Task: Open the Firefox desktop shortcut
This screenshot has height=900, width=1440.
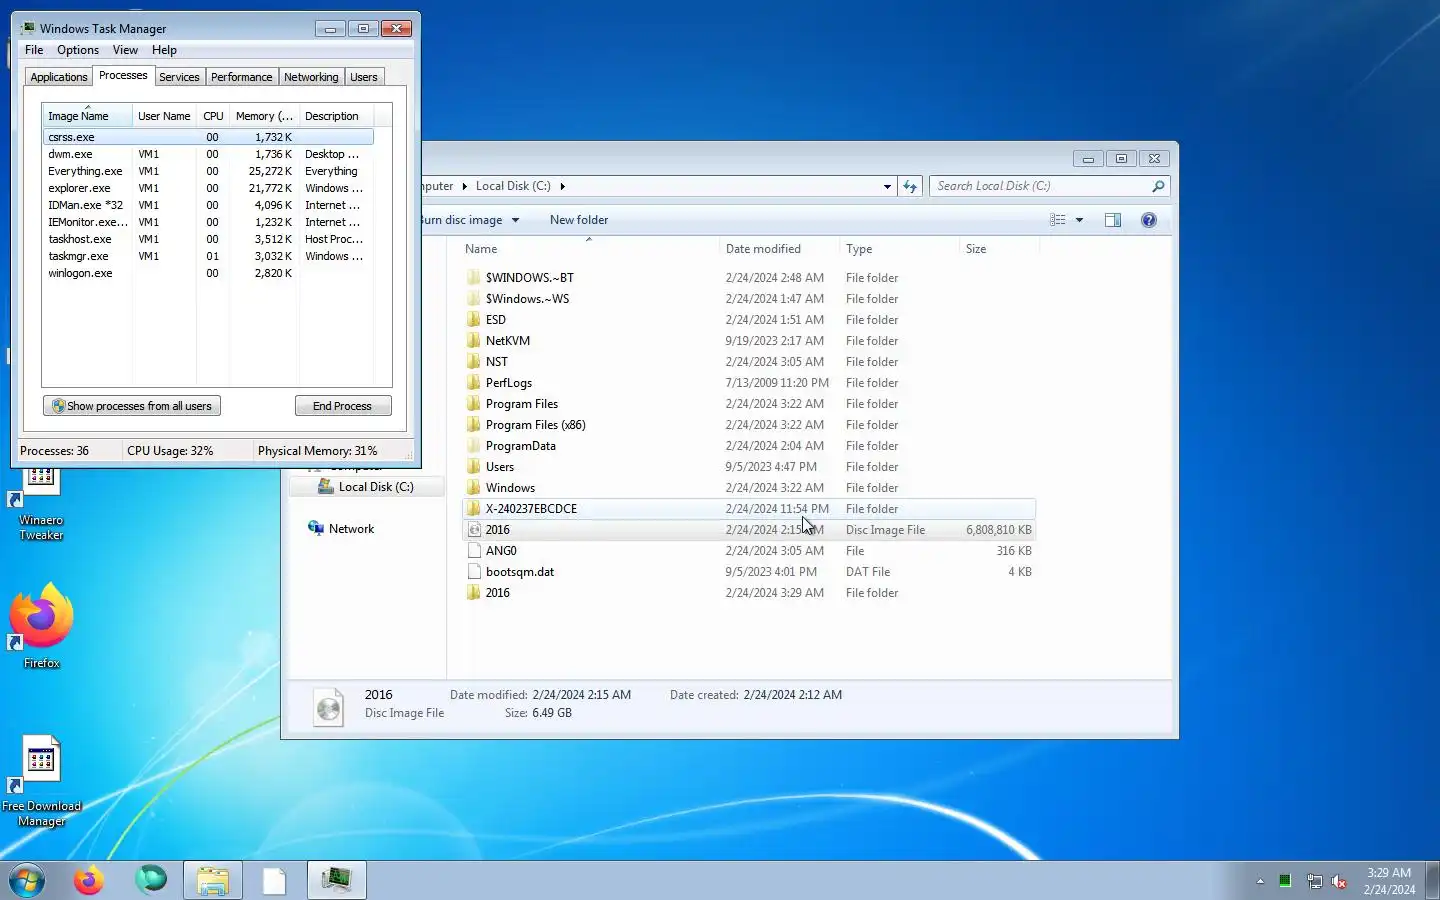Action: [x=41, y=626]
